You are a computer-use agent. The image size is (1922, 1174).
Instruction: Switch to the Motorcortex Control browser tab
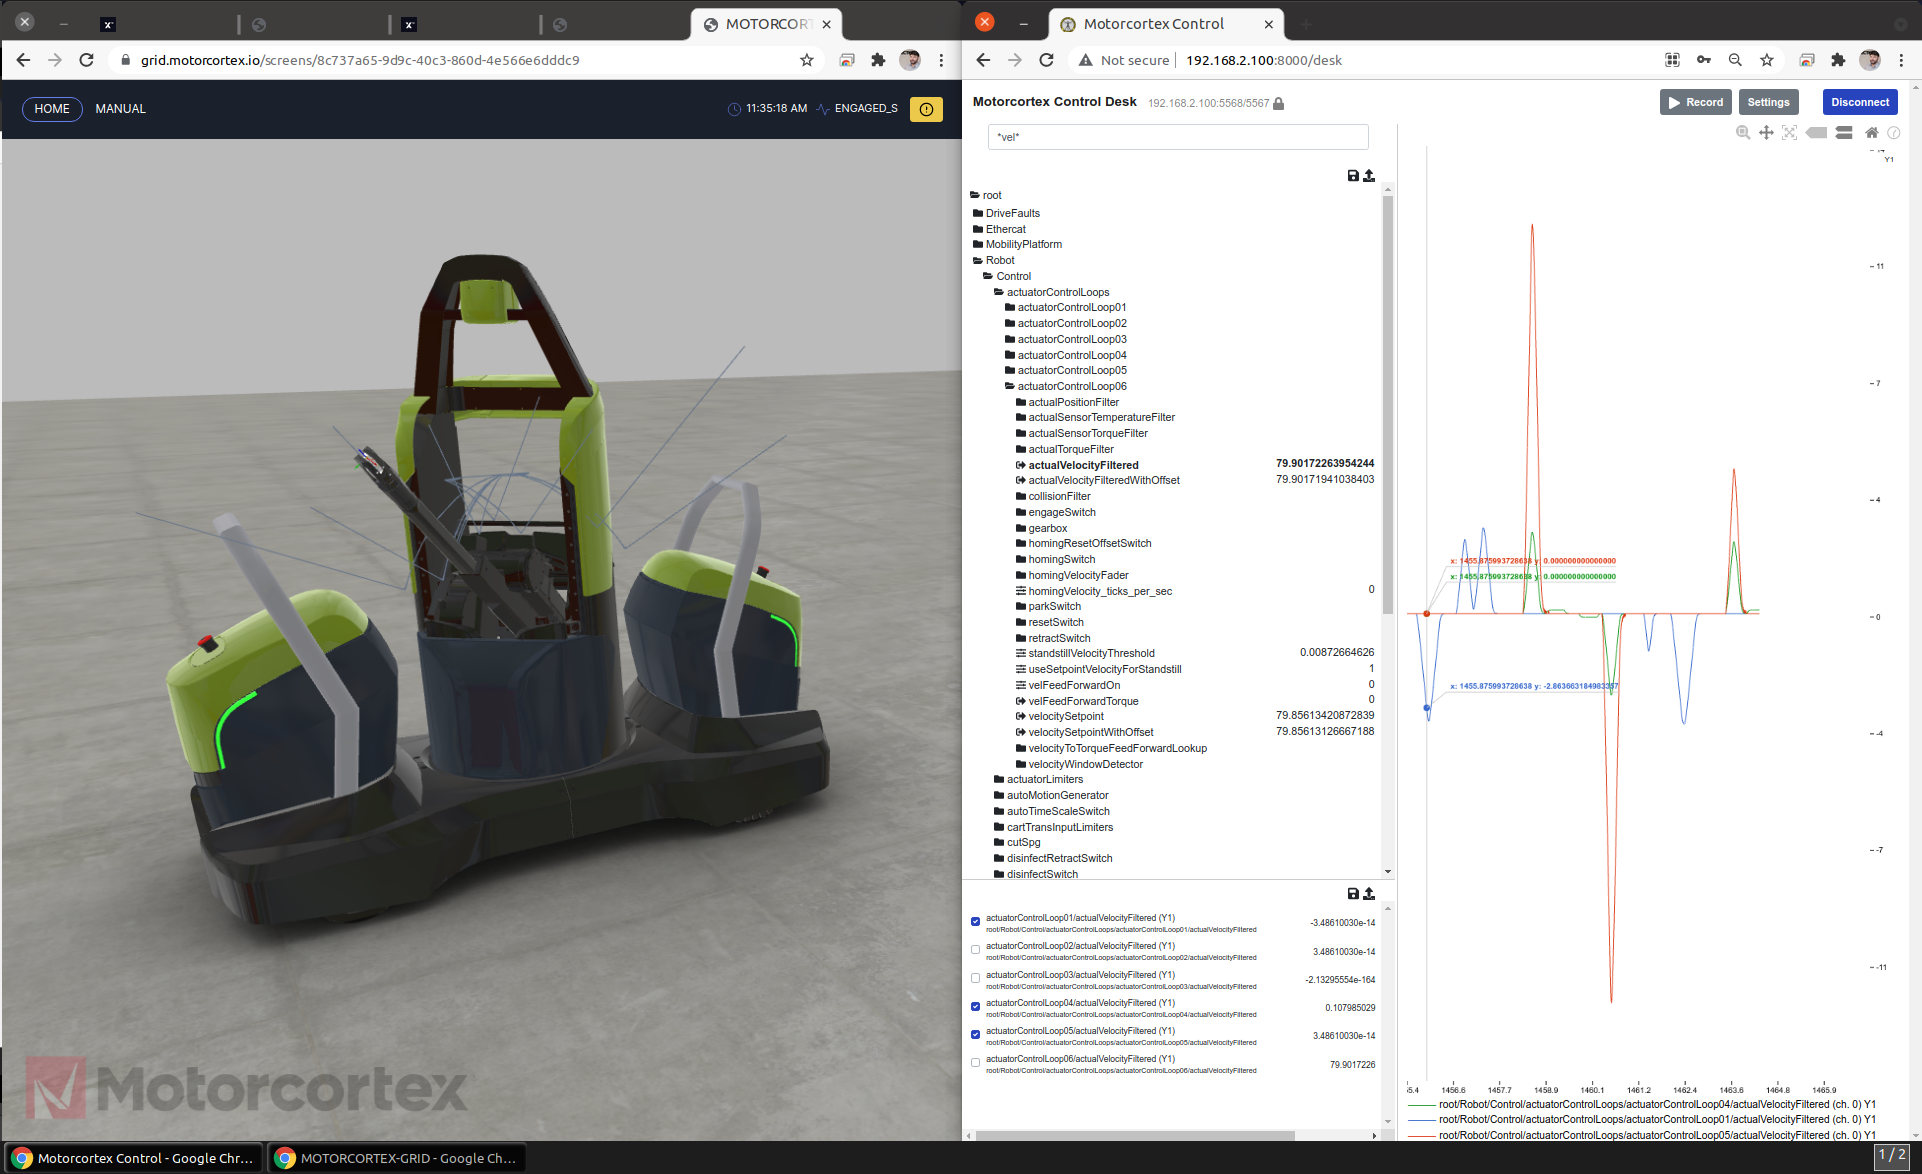pyautogui.click(x=1153, y=24)
